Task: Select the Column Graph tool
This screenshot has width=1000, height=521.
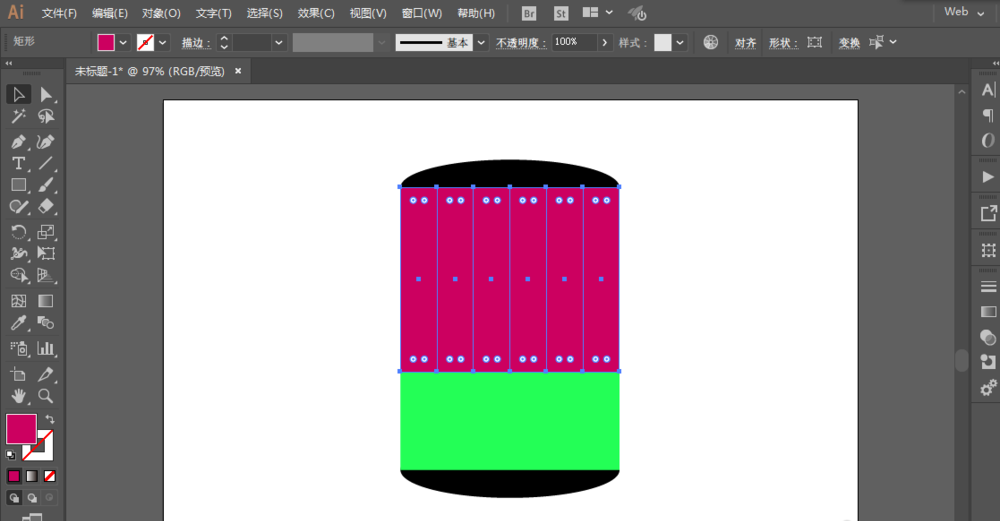Action: (45, 348)
